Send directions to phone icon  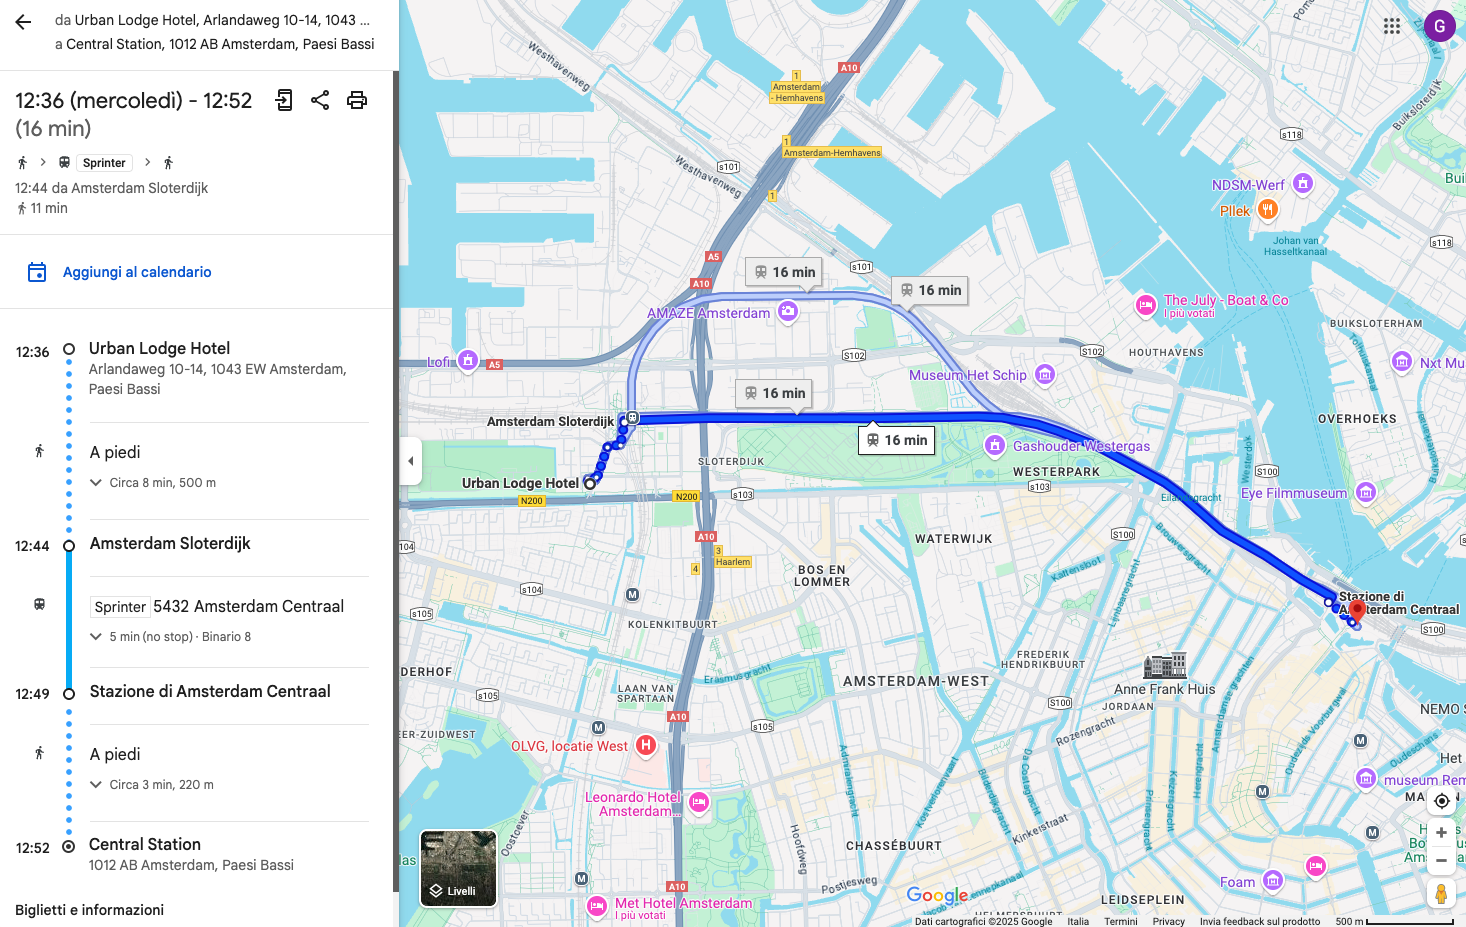pos(284,100)
